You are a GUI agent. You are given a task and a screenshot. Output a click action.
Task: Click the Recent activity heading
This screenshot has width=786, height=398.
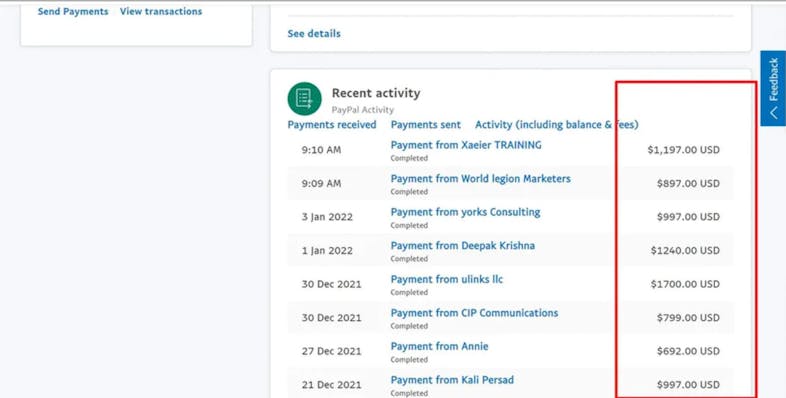376,93
